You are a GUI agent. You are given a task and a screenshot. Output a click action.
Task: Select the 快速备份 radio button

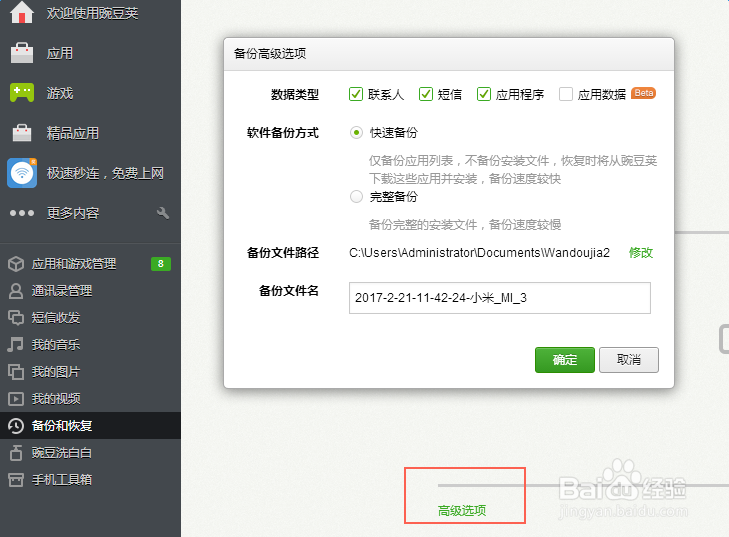357,133
